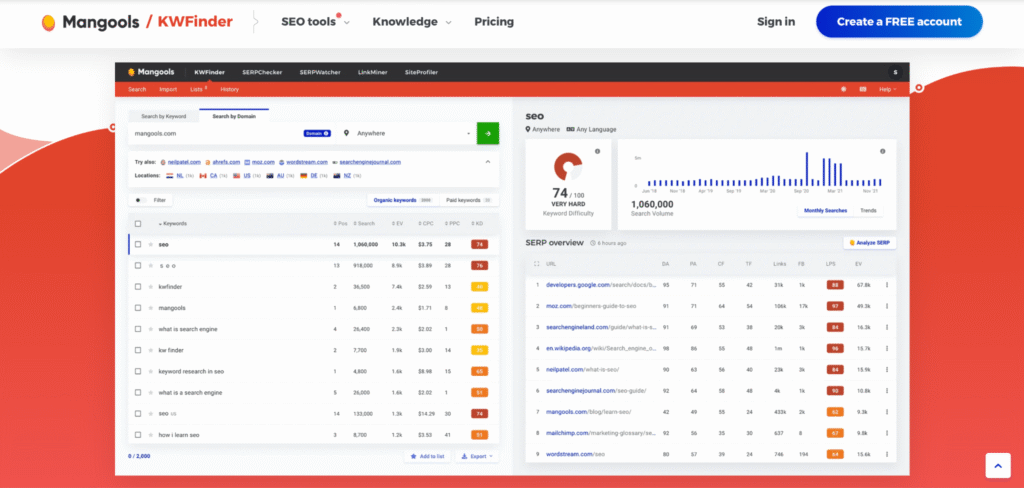Open the settings gear in the red toolbar
This screenshot has height=488, width=1024.
843,89
